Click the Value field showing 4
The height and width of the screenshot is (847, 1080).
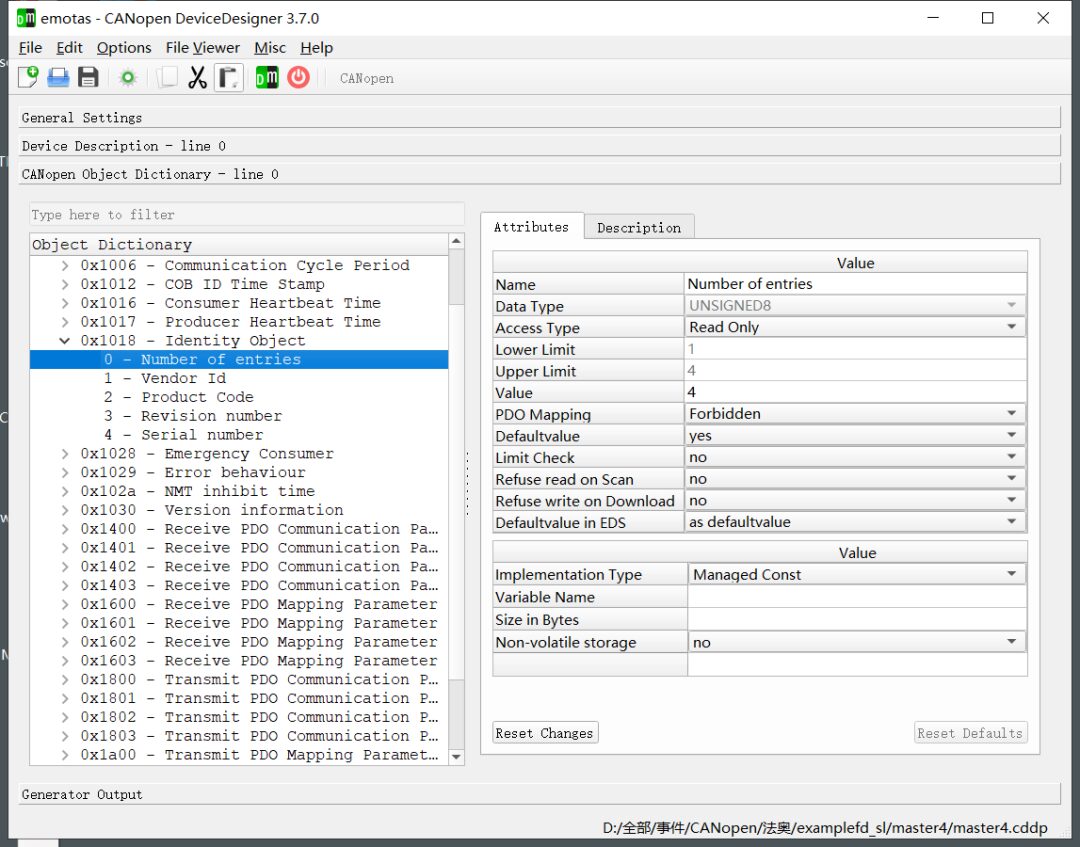856,393
